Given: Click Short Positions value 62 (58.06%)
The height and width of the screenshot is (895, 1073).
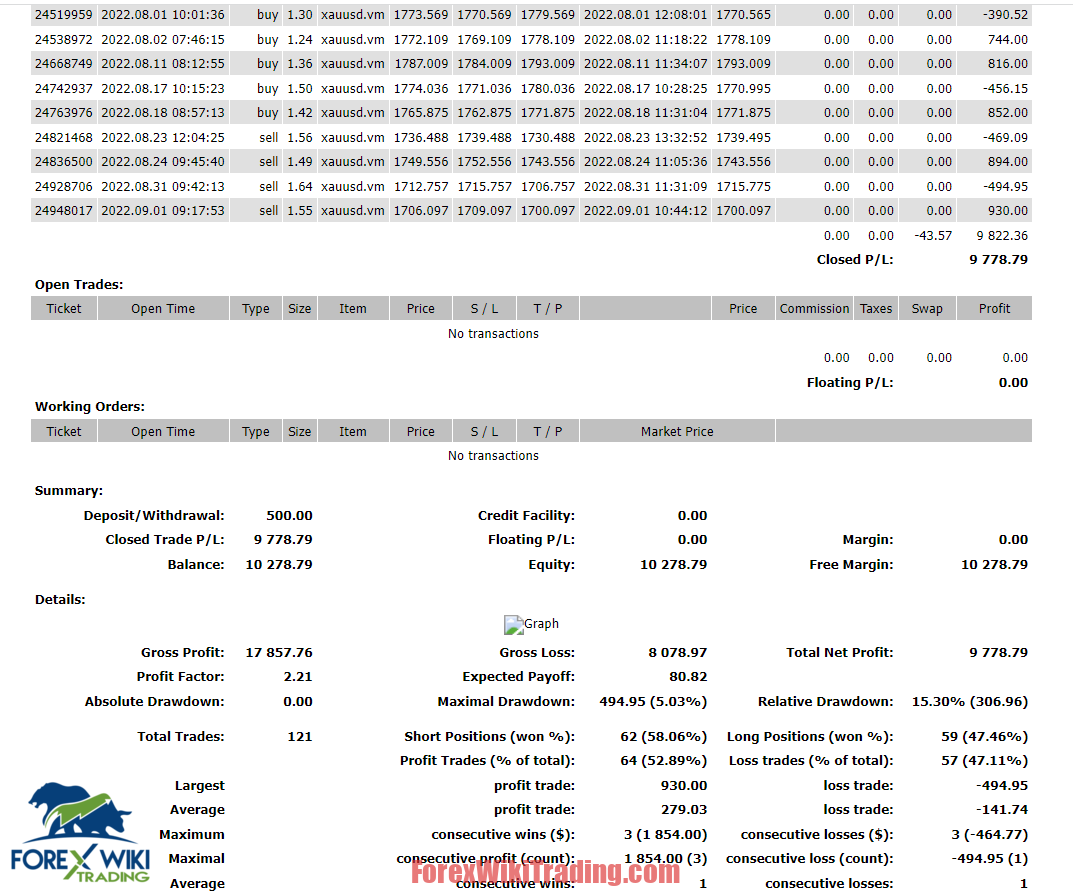Looking at the screenshot, I should (664, 737).
